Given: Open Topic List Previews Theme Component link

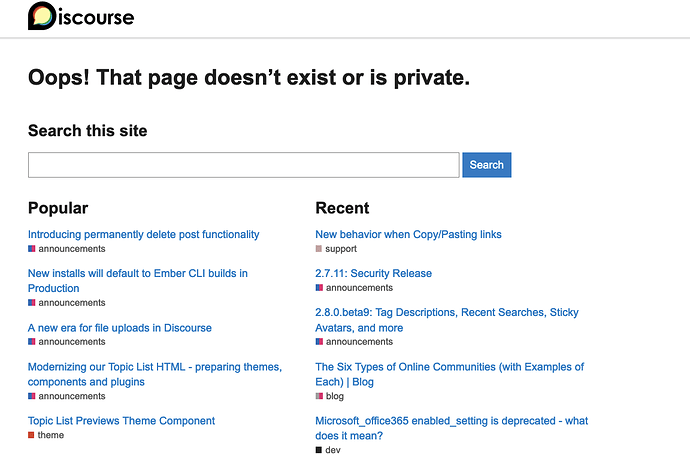Looking at the screenshot, I should pyautogui.click(x=121, y=421).
